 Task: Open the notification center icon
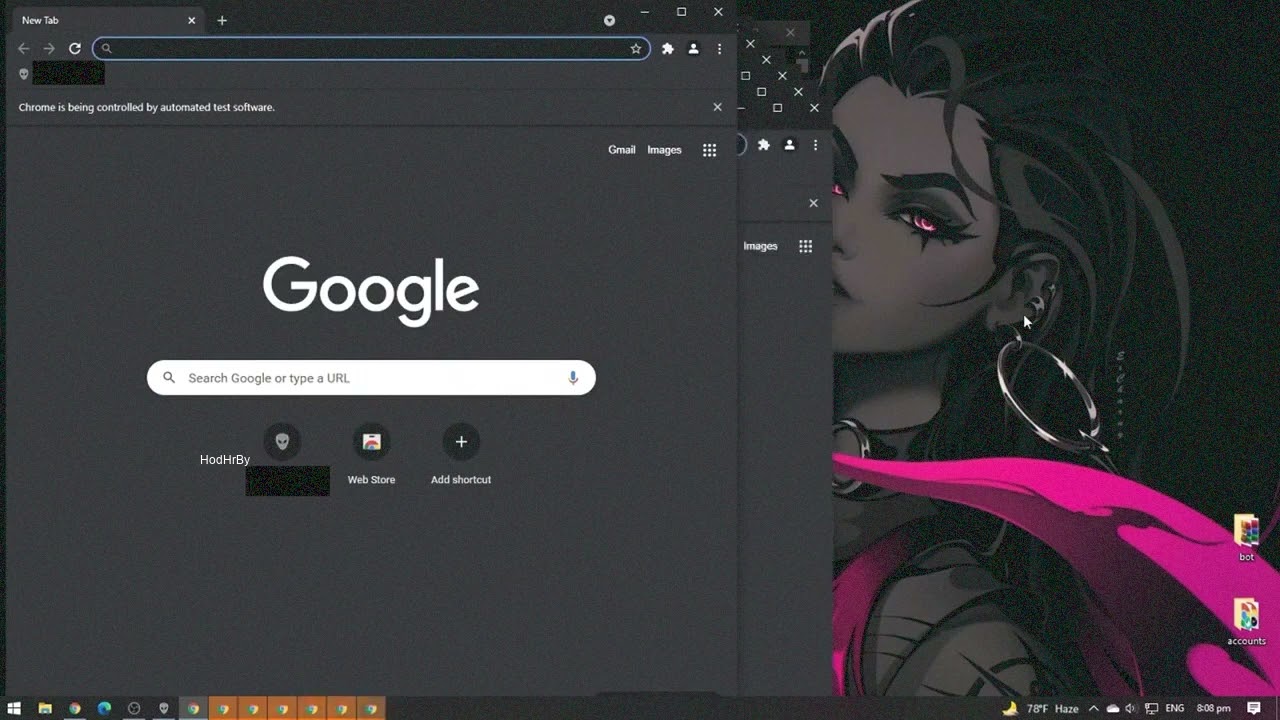(x=1254, y=709)
